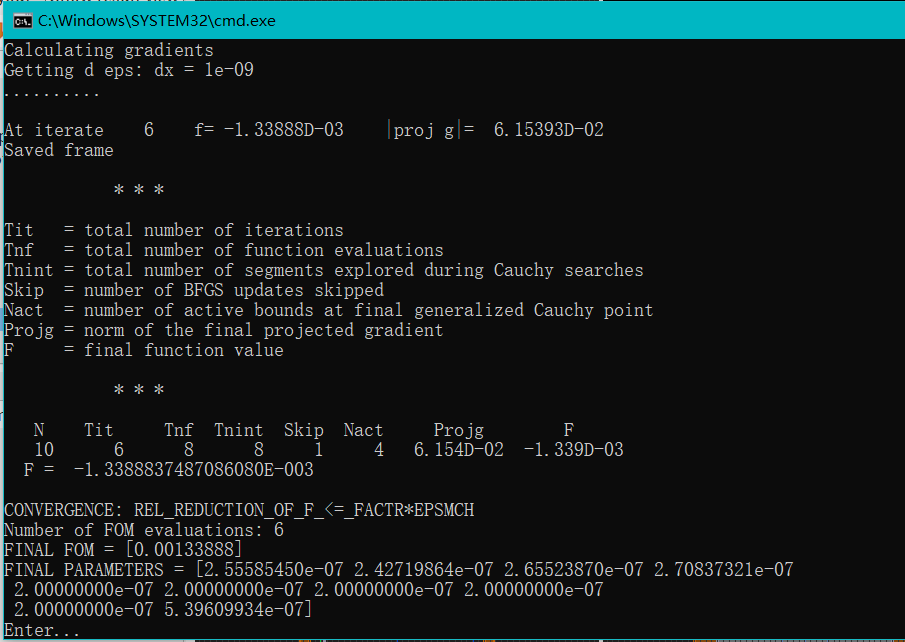Click the "Projg" column header in results table
The height and width of the screenshot is (642, 905).
pyautogui.click(x=458, y=430)
